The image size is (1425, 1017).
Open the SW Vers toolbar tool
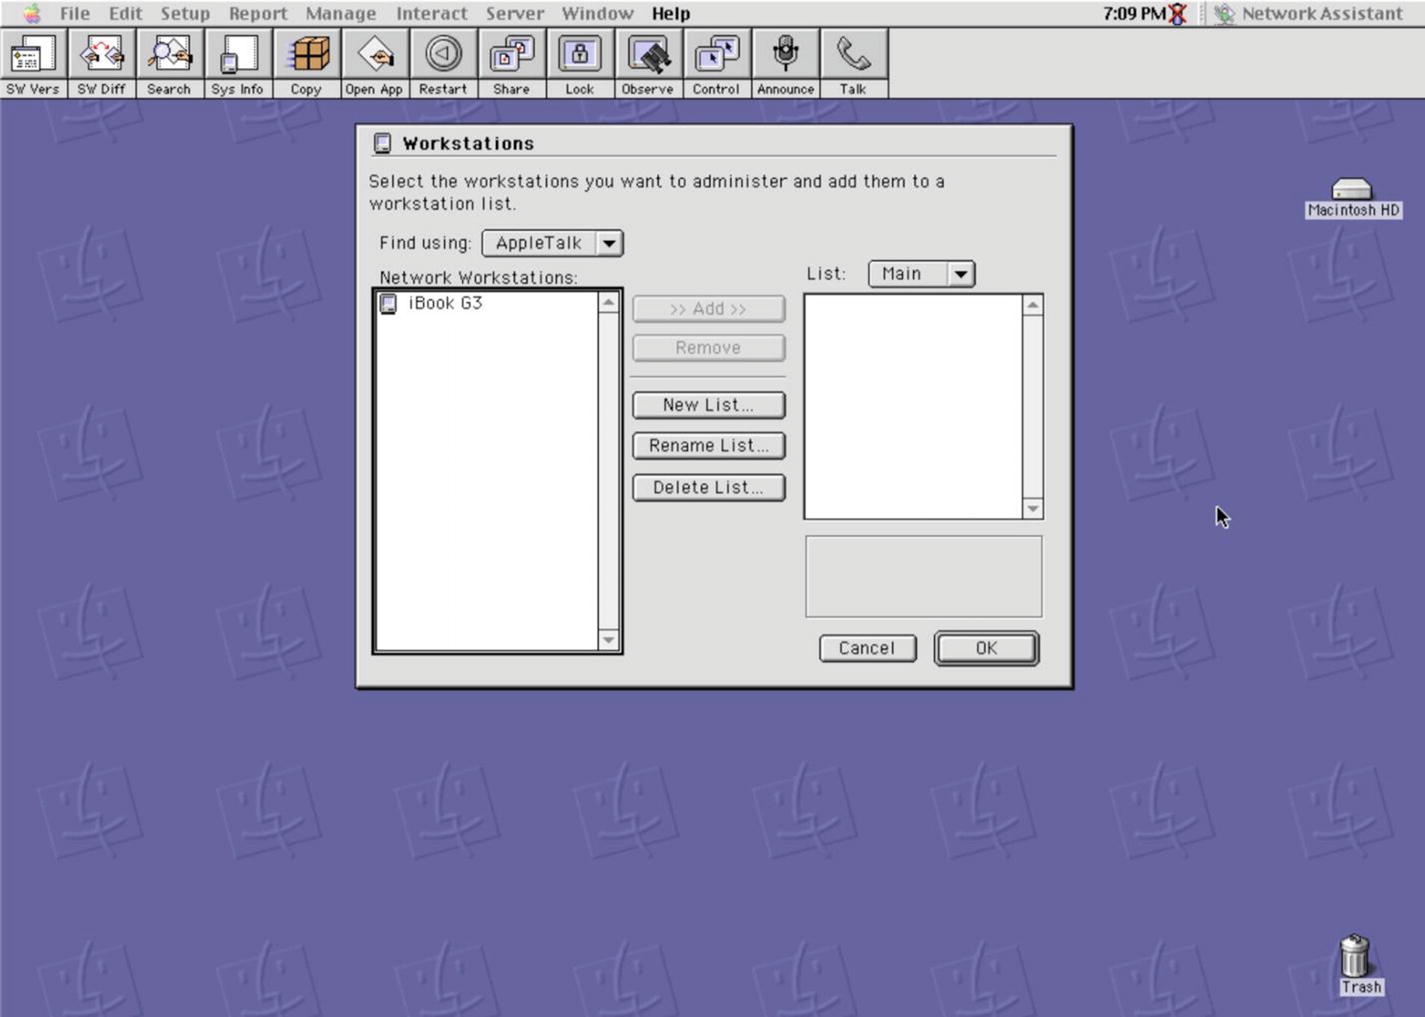point(33,63)
